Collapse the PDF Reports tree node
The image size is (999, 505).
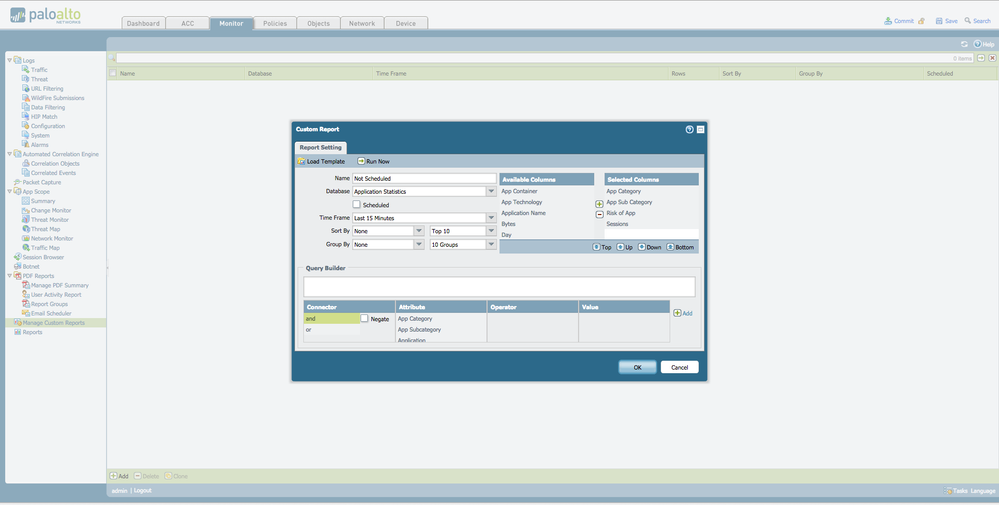pyautogui.click(x=10, y=276)
